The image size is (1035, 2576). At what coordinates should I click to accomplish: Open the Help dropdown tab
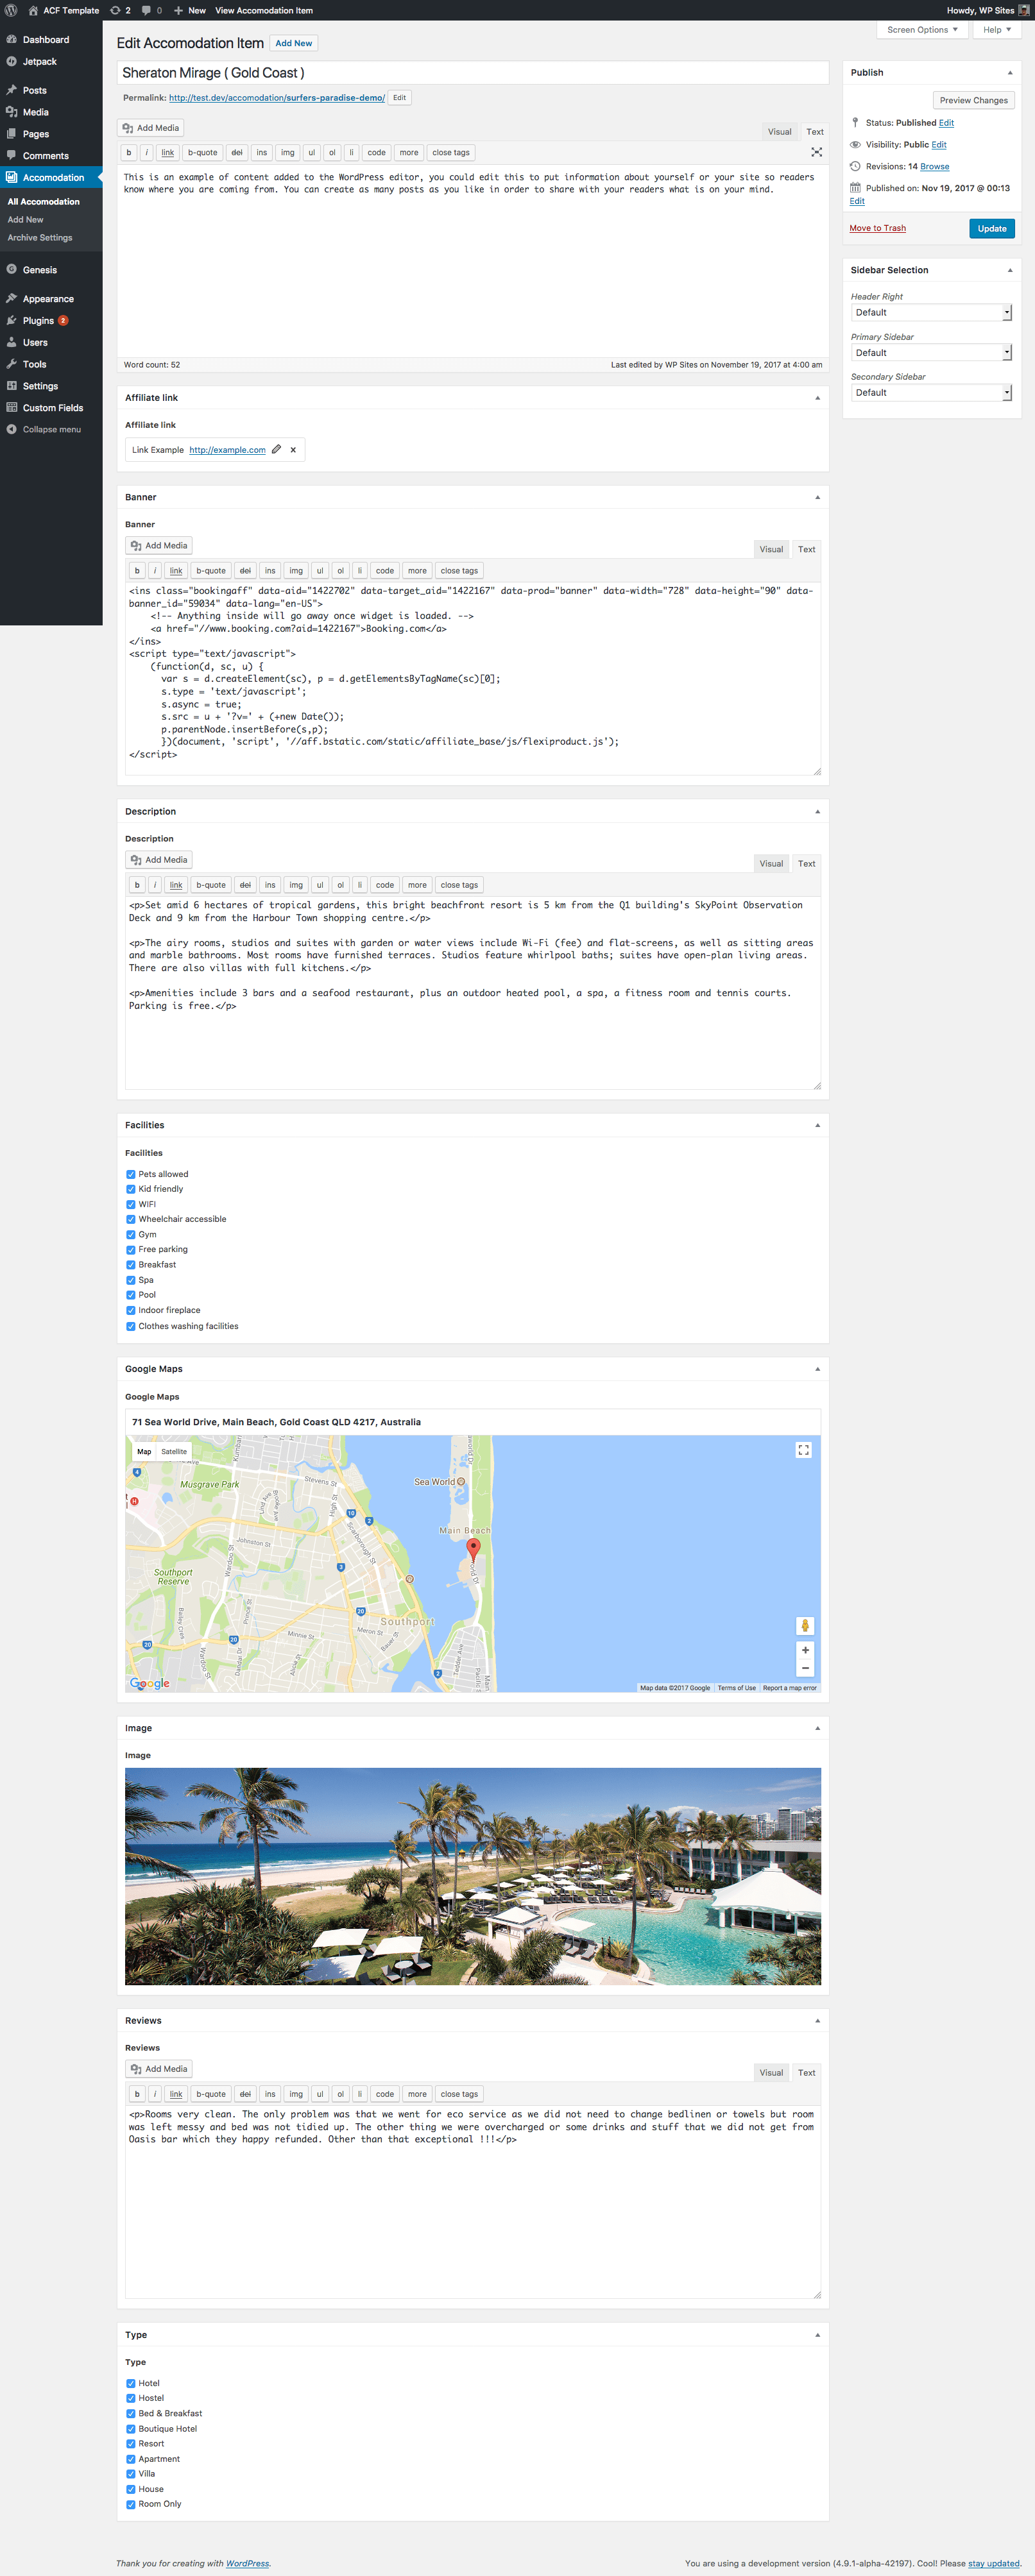coord(997,30)
